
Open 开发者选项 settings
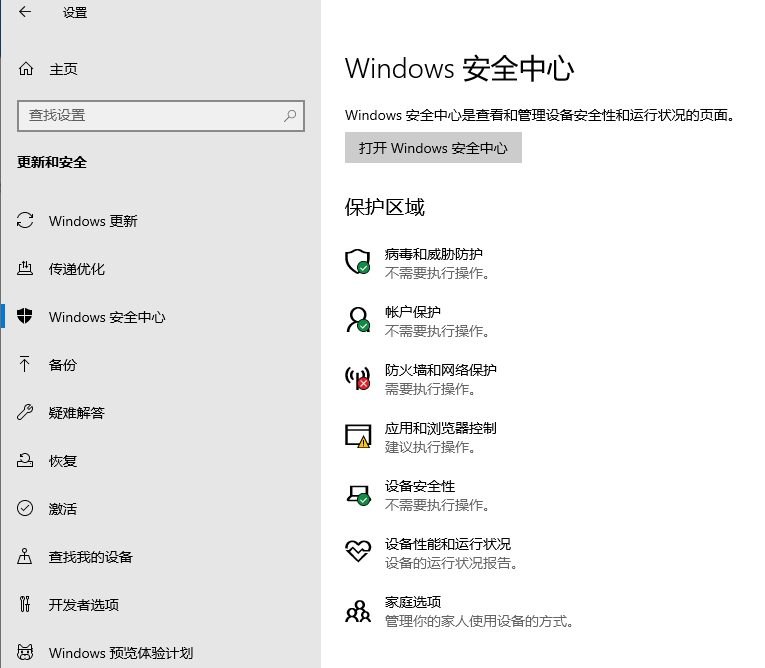coord(83,605)
